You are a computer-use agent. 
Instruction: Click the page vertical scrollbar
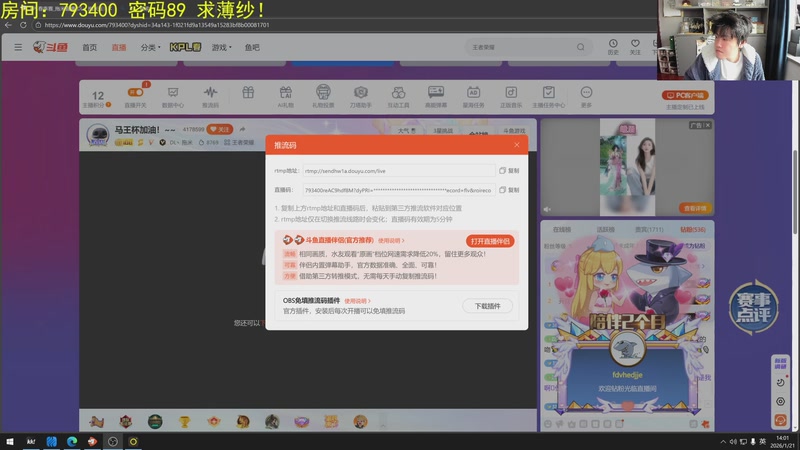795,194
